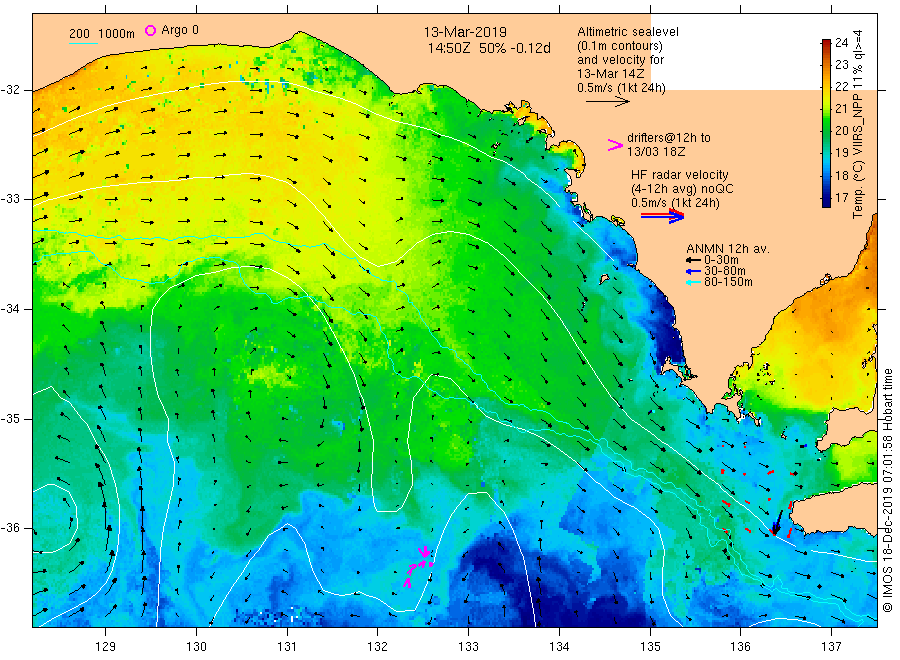Click the '200 1000m' contour label
This screenshot has height=660, width=900.
pyautogui.click(x=102, y=34)
